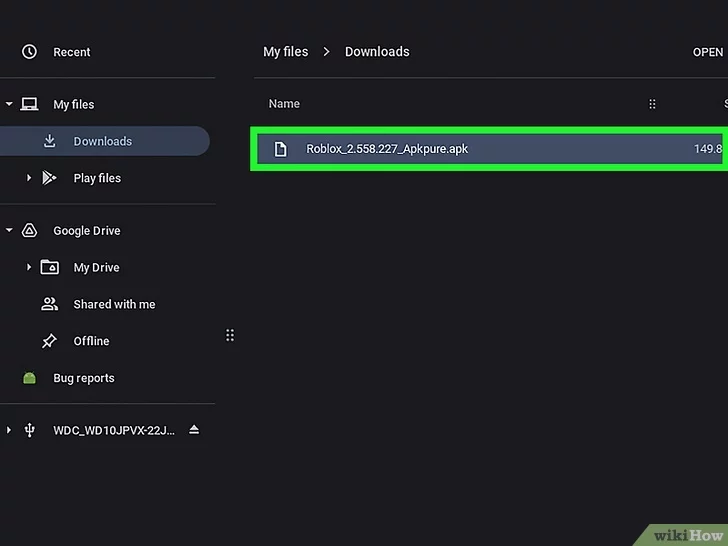The height and width of the screenshot is (546, 728).
Task: Click the Recent clock icon
Action: point(29,52)
